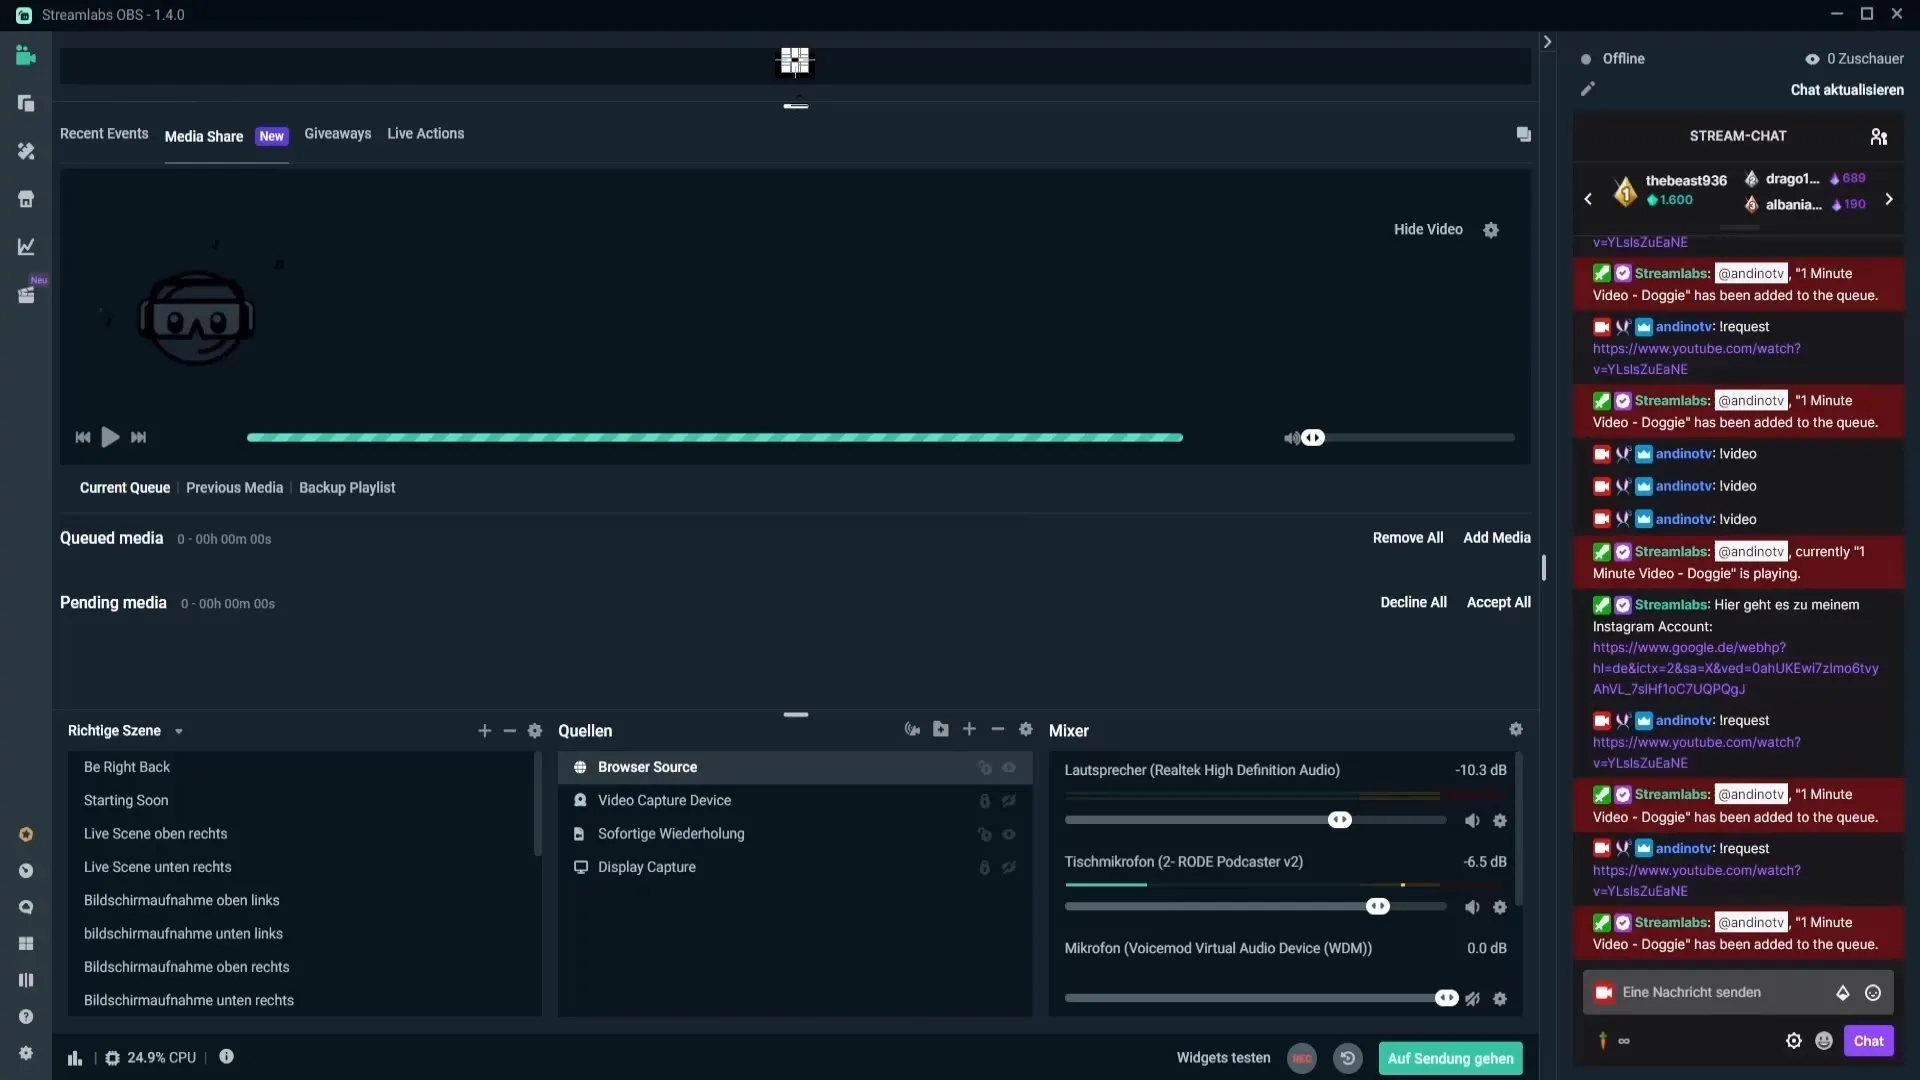Unmute the Mikrofon Voicemod channel
The image size is (1920, 1080).
pos(1472,999)
